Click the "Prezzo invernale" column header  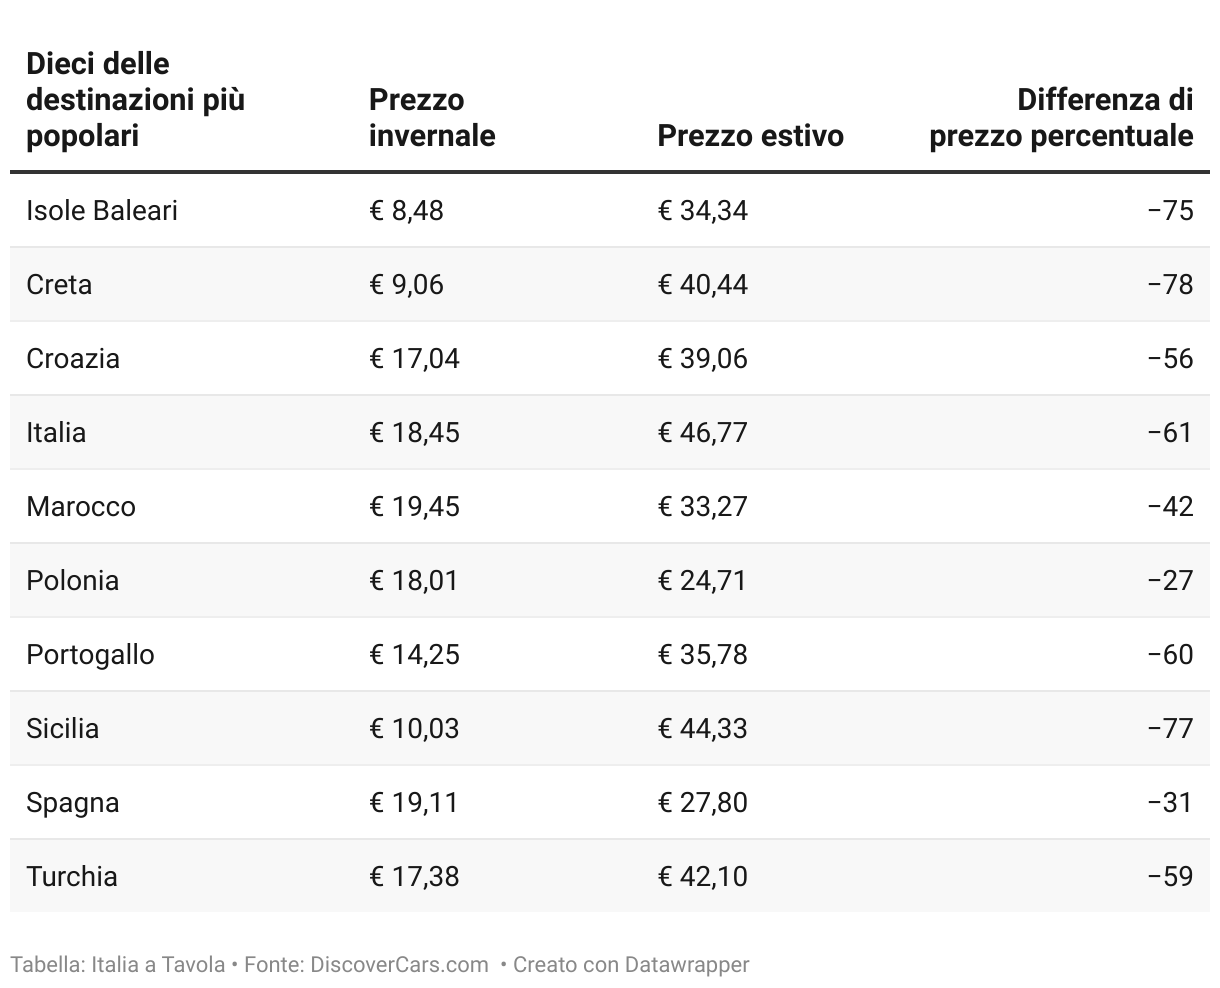[x=432, y=118]
